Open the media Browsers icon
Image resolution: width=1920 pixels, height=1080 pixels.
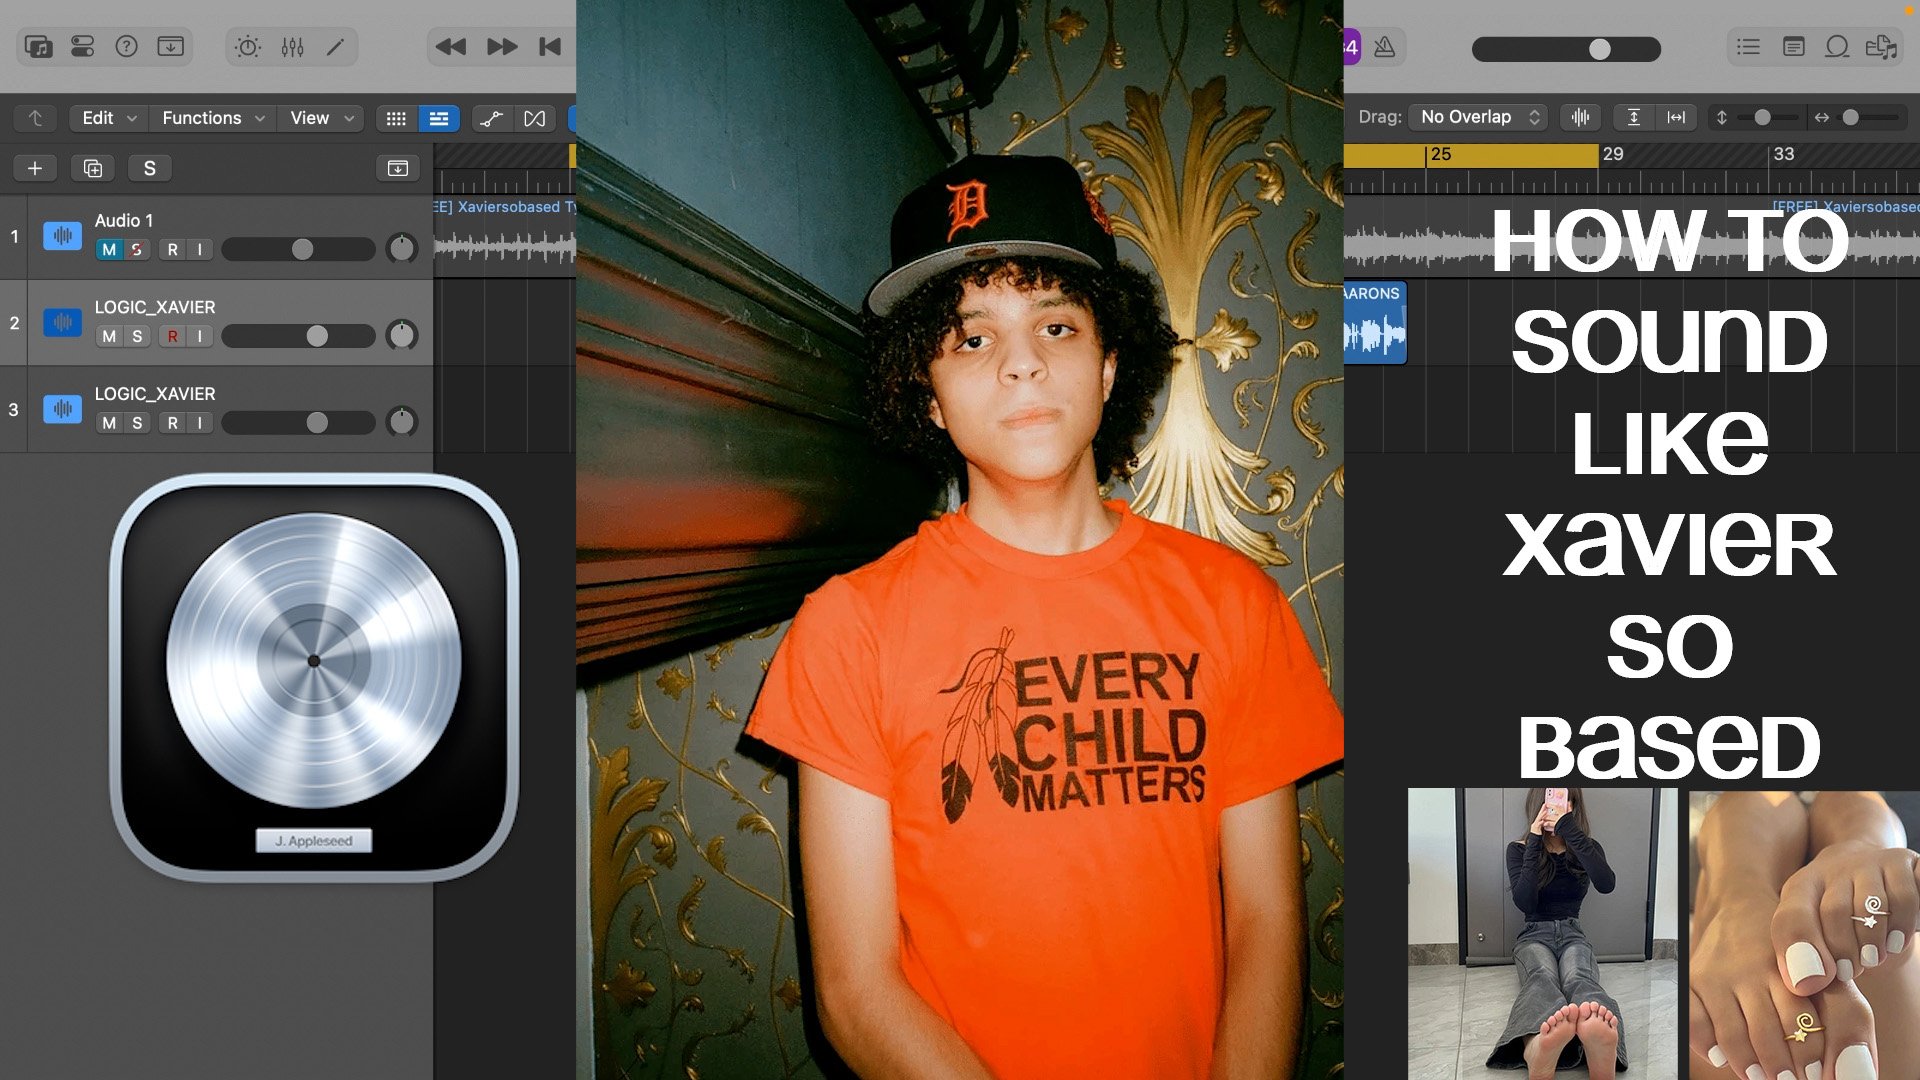(x=1881, y=47)
